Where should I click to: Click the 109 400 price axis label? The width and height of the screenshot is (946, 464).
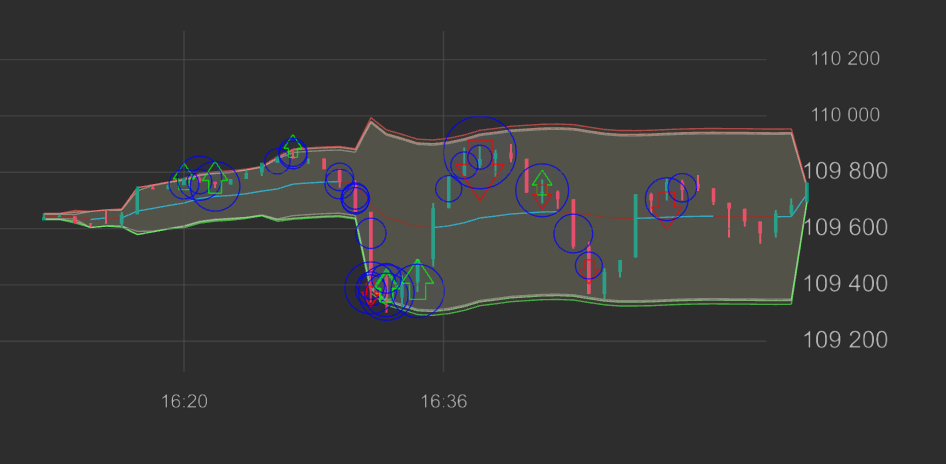(x=845, y=284)
